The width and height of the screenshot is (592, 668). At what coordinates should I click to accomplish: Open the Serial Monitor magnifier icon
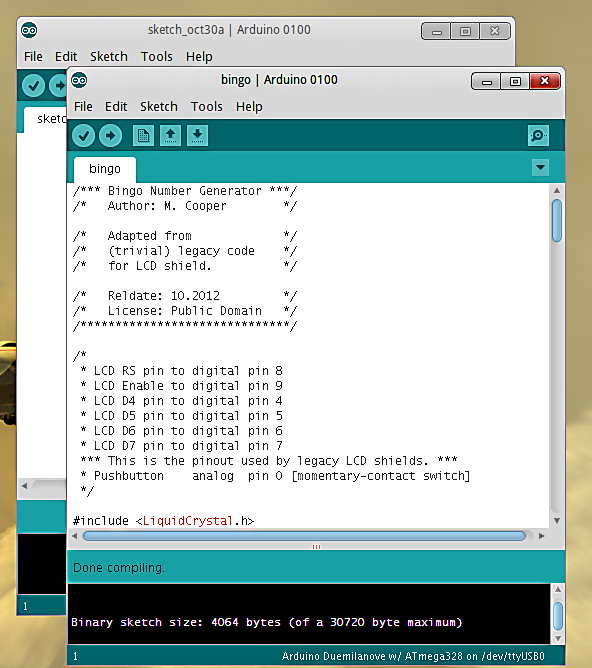[x=538, y=135]
